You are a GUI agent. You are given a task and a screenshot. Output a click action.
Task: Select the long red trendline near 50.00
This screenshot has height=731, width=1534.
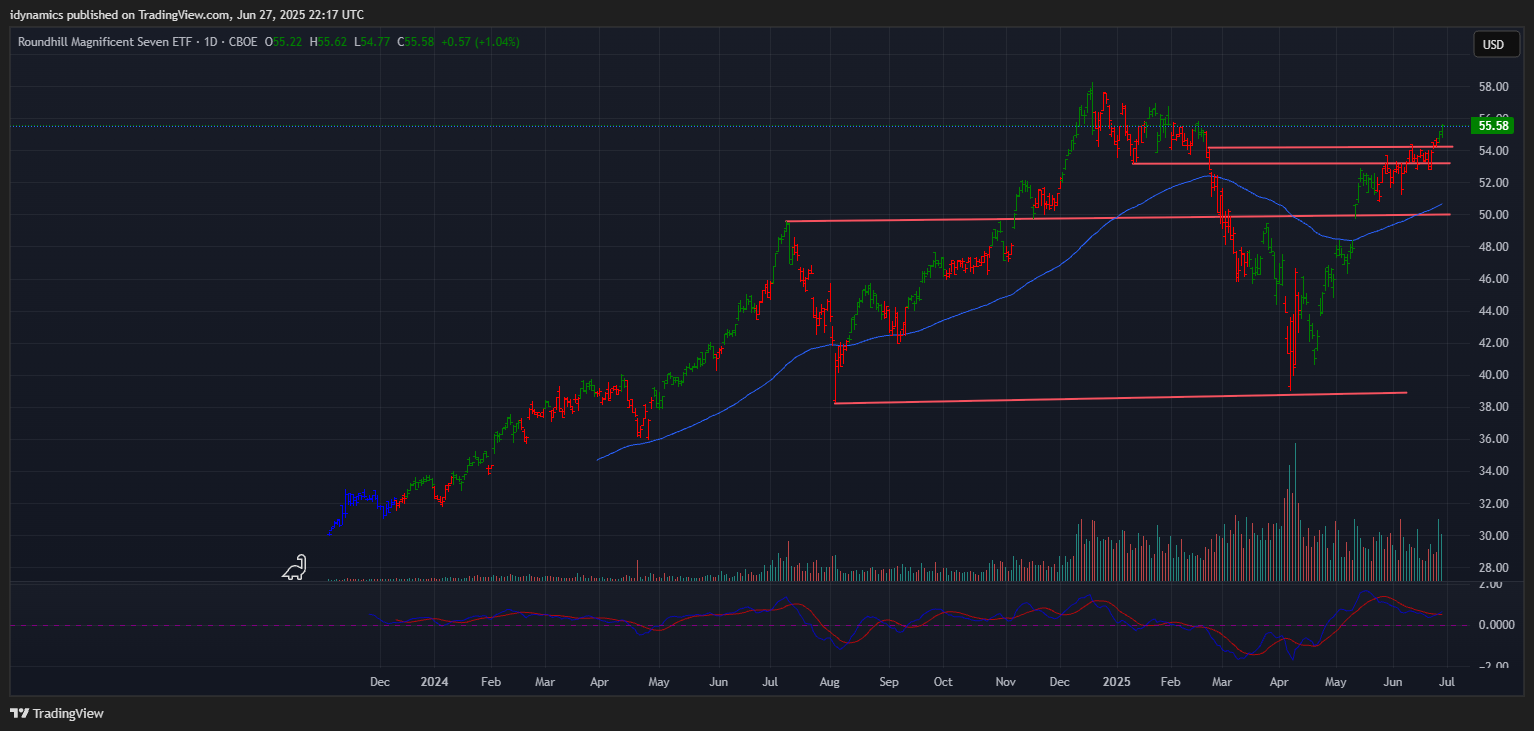pyautogui.click(x=1118, y=218)
